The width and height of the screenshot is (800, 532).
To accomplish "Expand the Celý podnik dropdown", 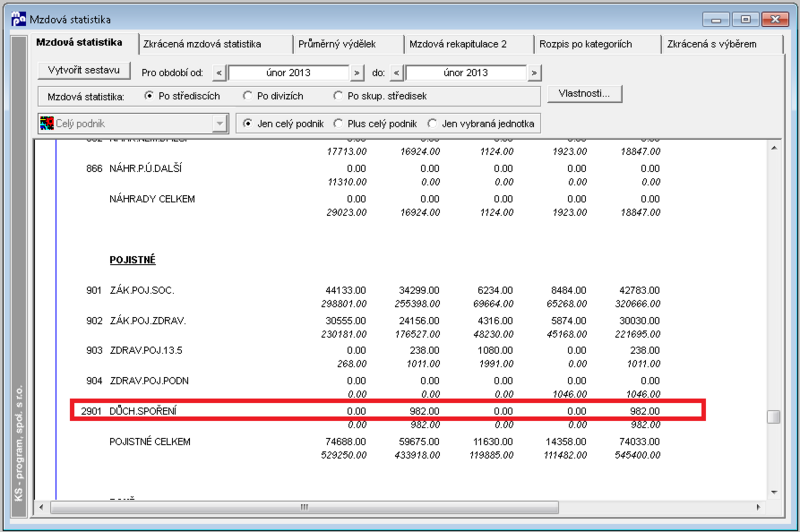I will pyautogui.click(x=220, y=123).
